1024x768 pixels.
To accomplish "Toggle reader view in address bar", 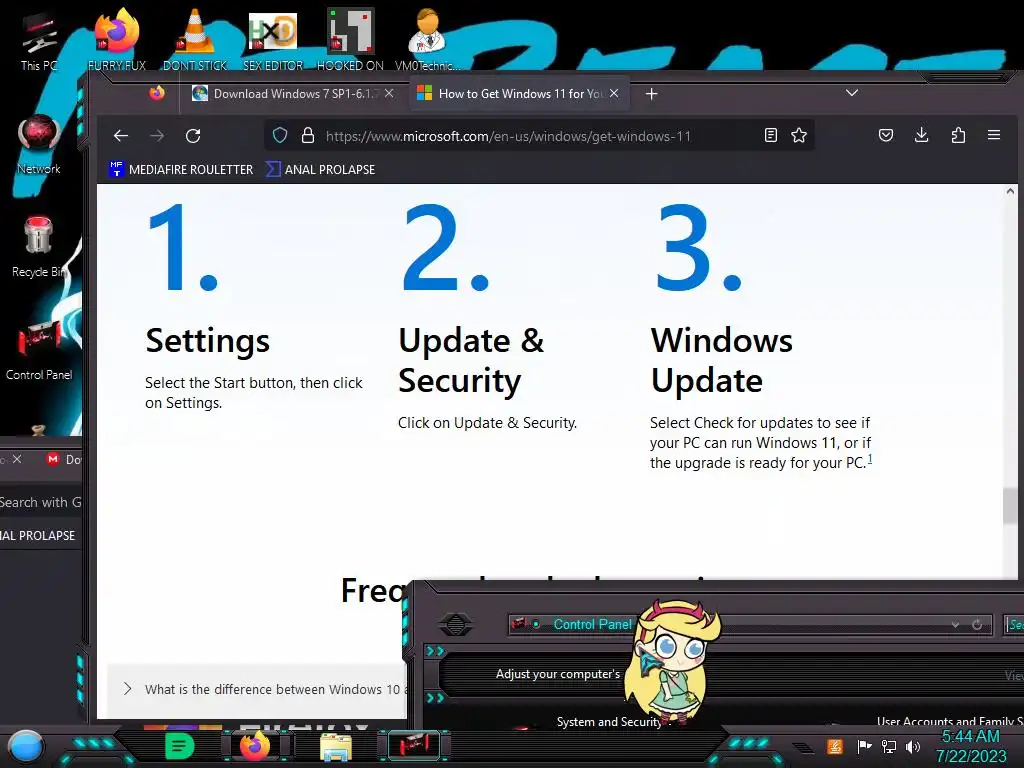I will [x=771, y=135].
